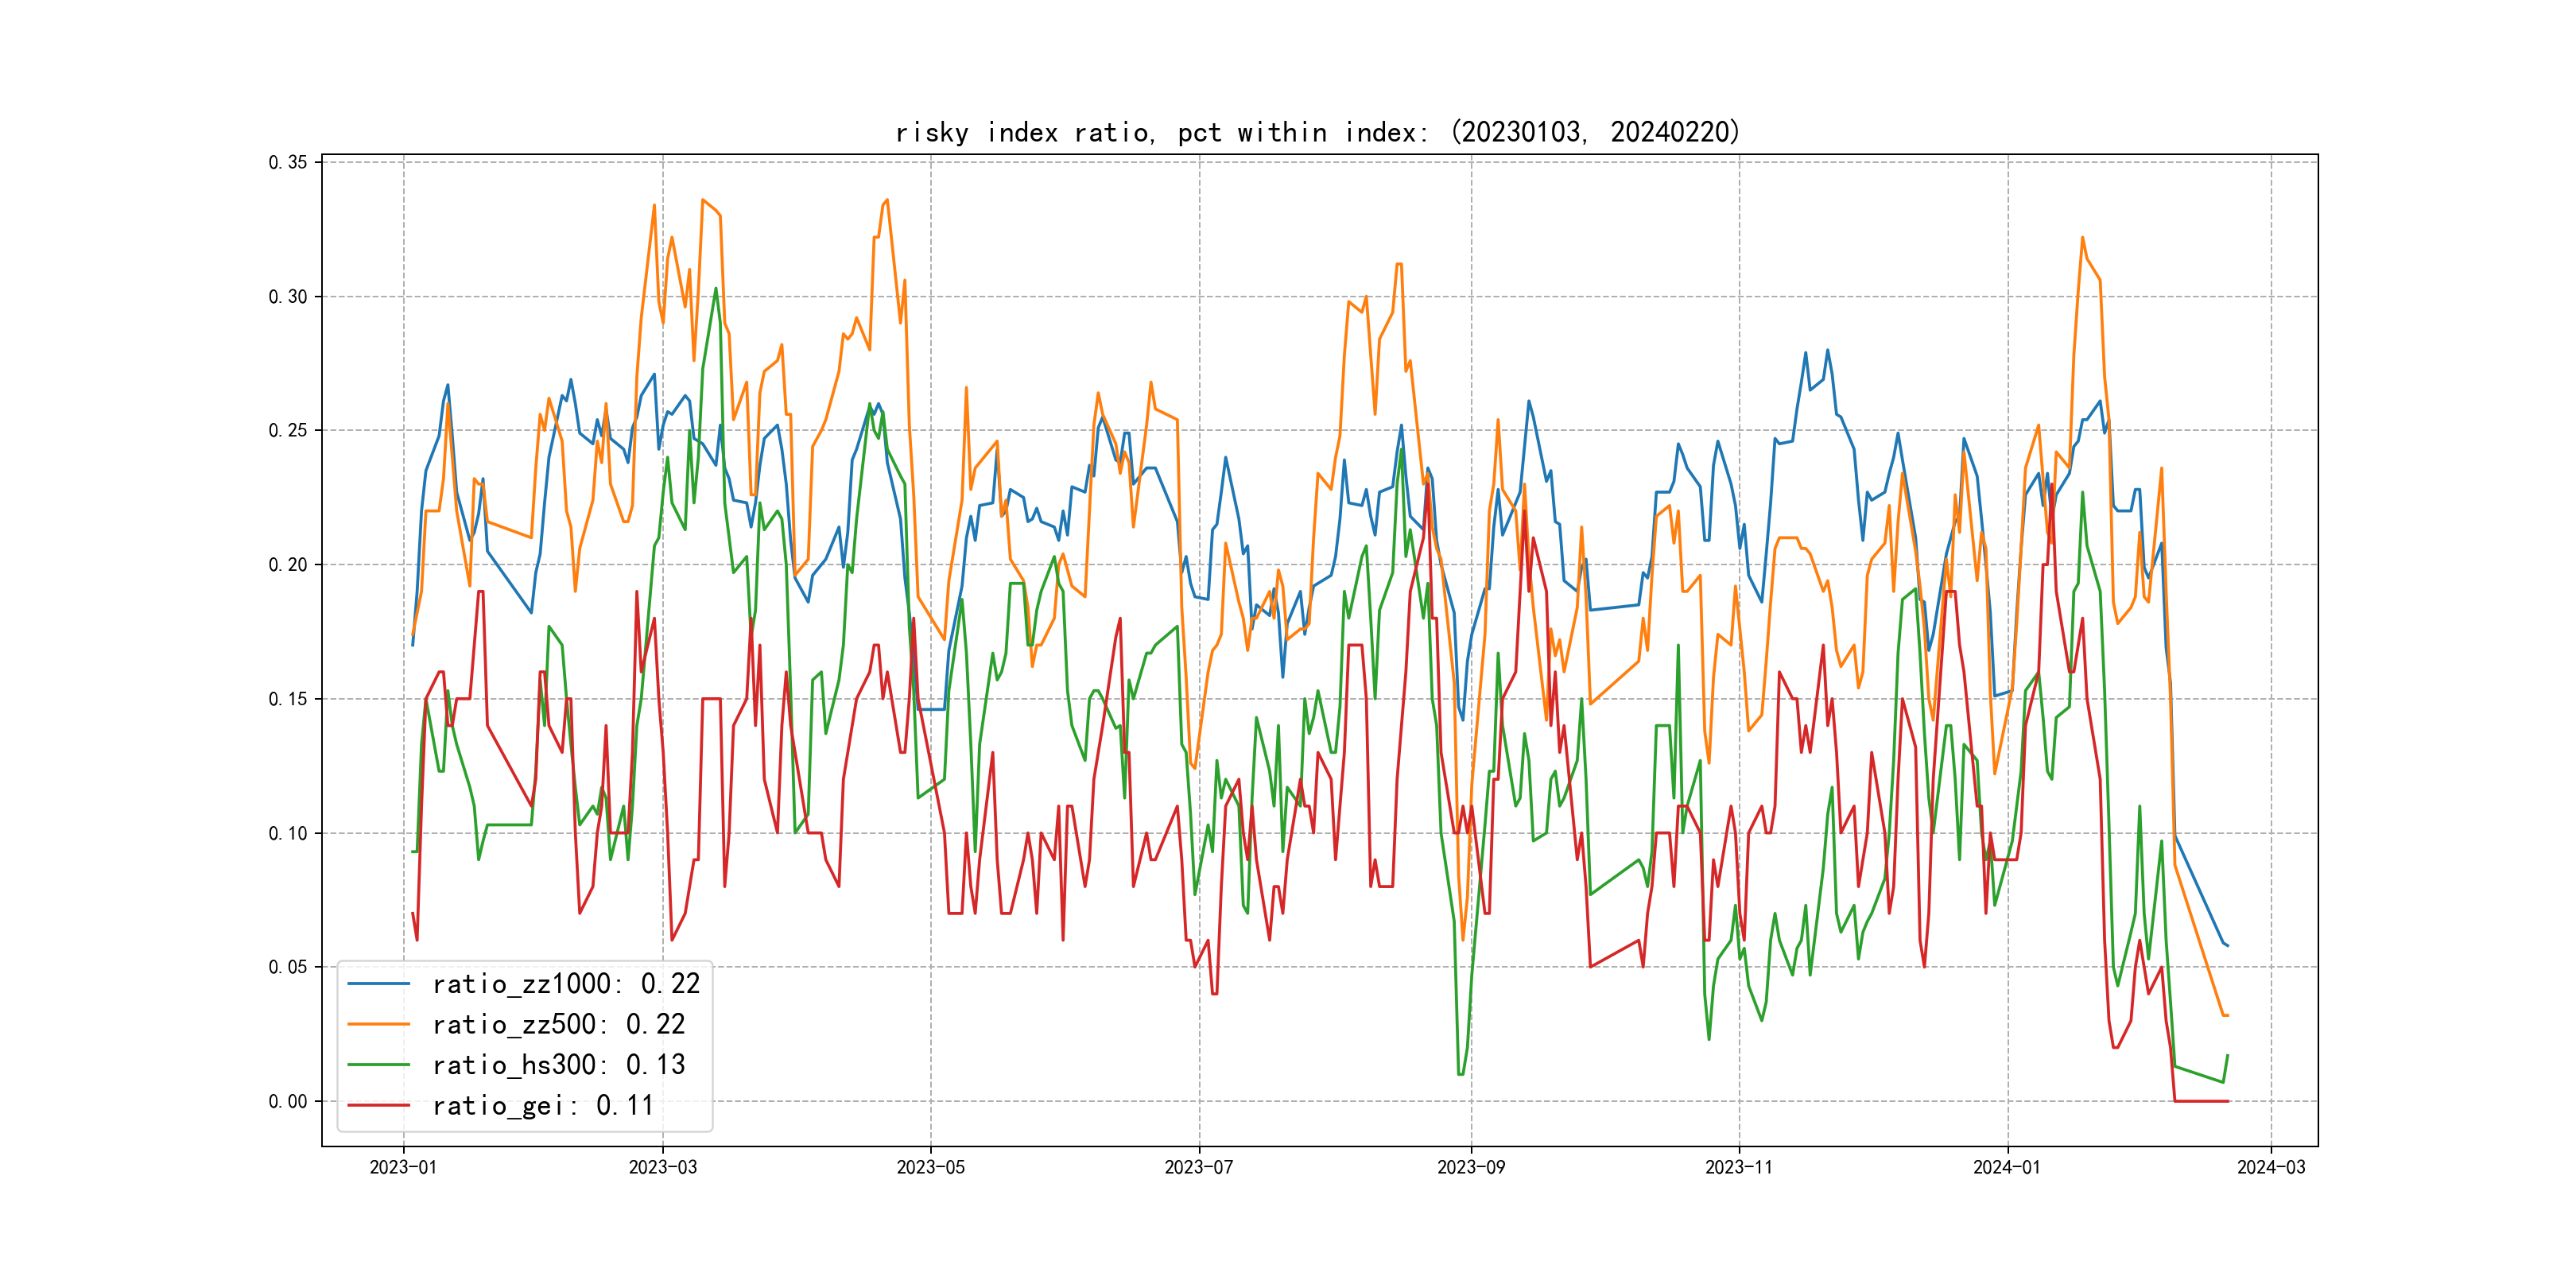Click the 2024-01 x-axis tick label
This screenshot has width=2576, height=1288.
pos(2006,1167)
